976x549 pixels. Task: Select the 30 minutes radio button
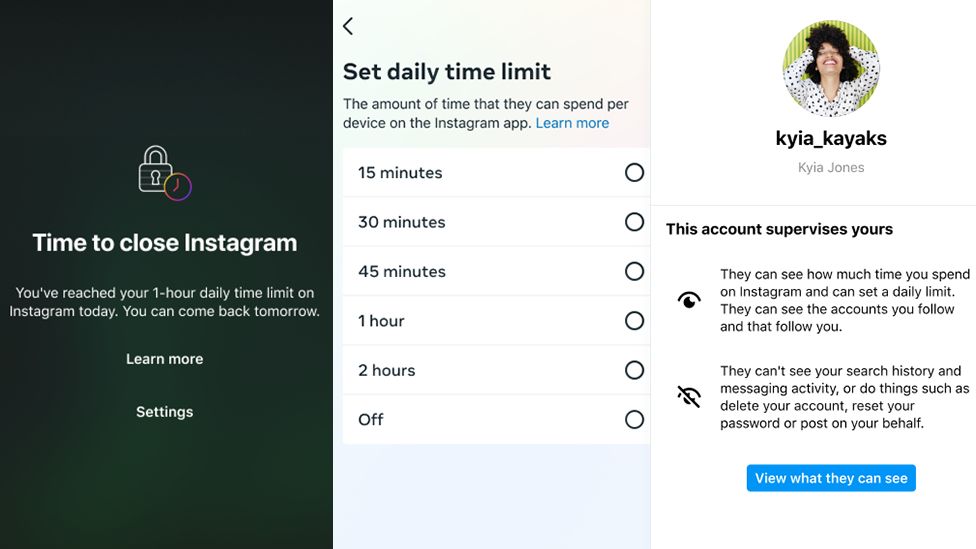[634, 222]
